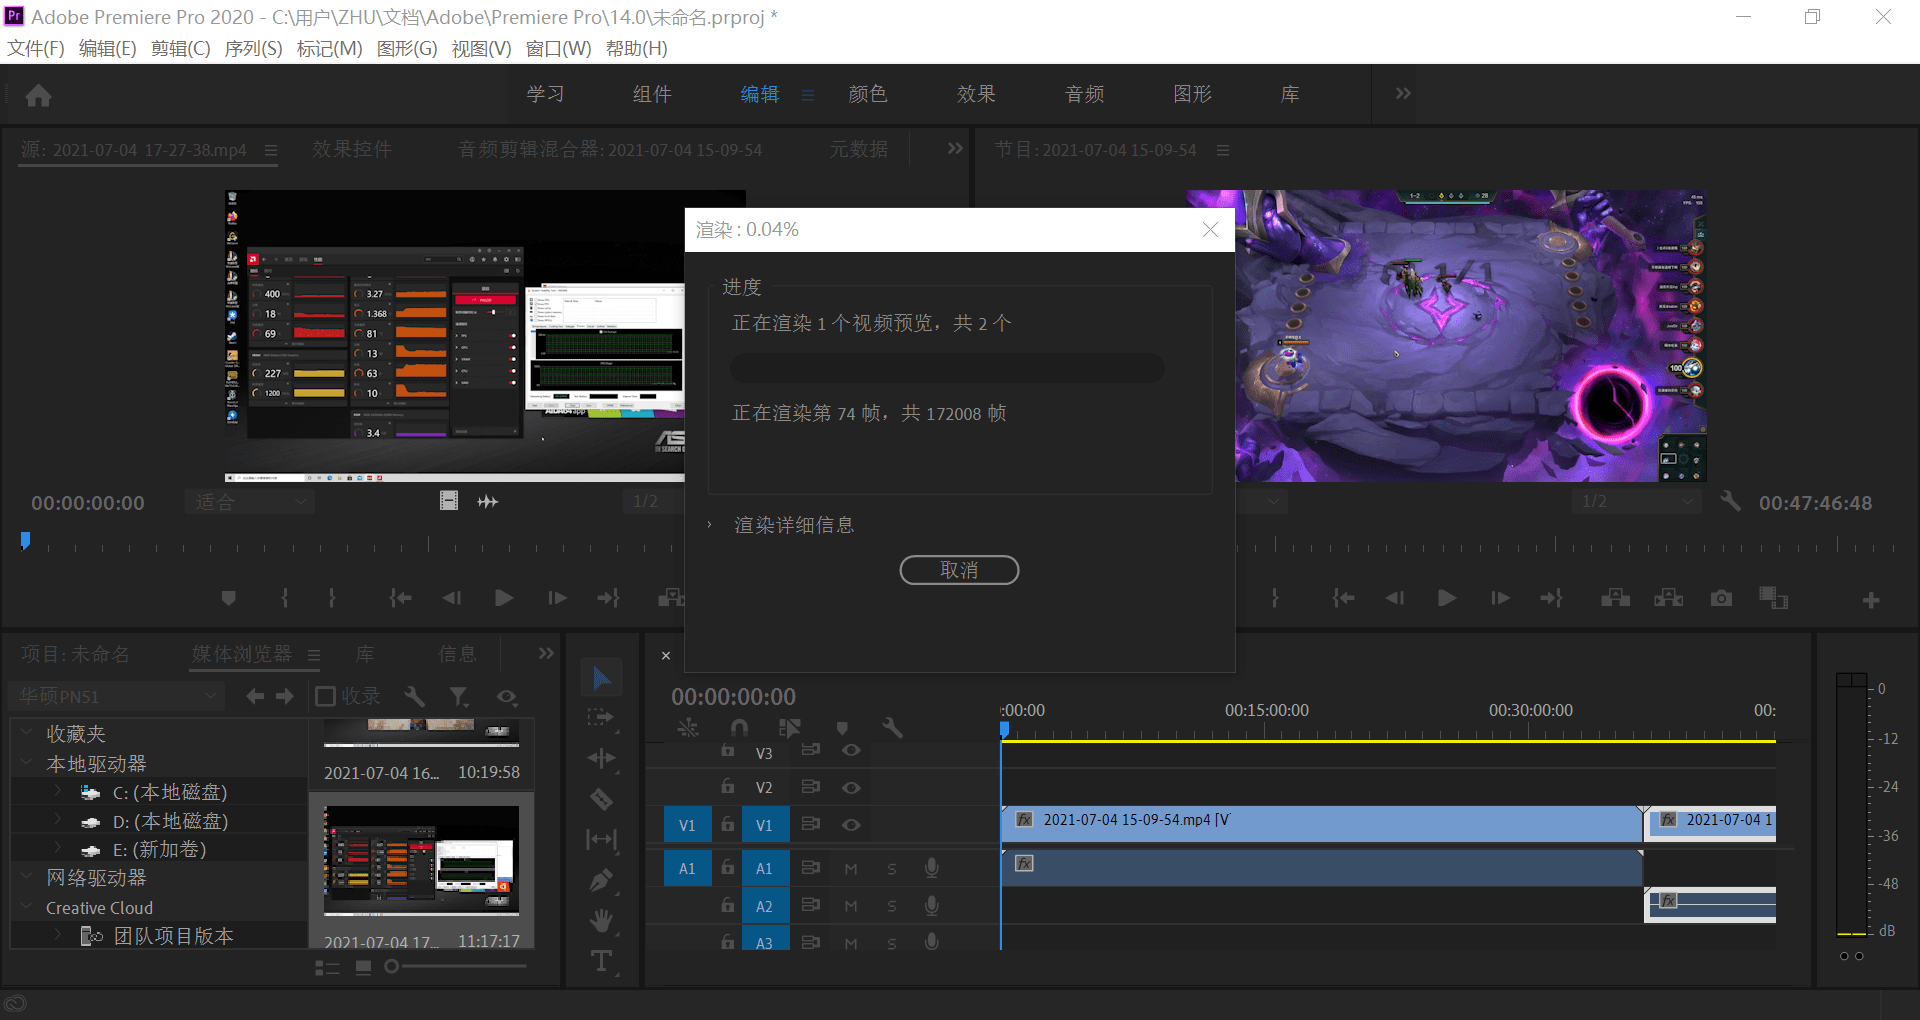The width and height of the screenshot is (1920, 1020).
Task: Open the 效果控件 panel tab
Action: point(352,149)
